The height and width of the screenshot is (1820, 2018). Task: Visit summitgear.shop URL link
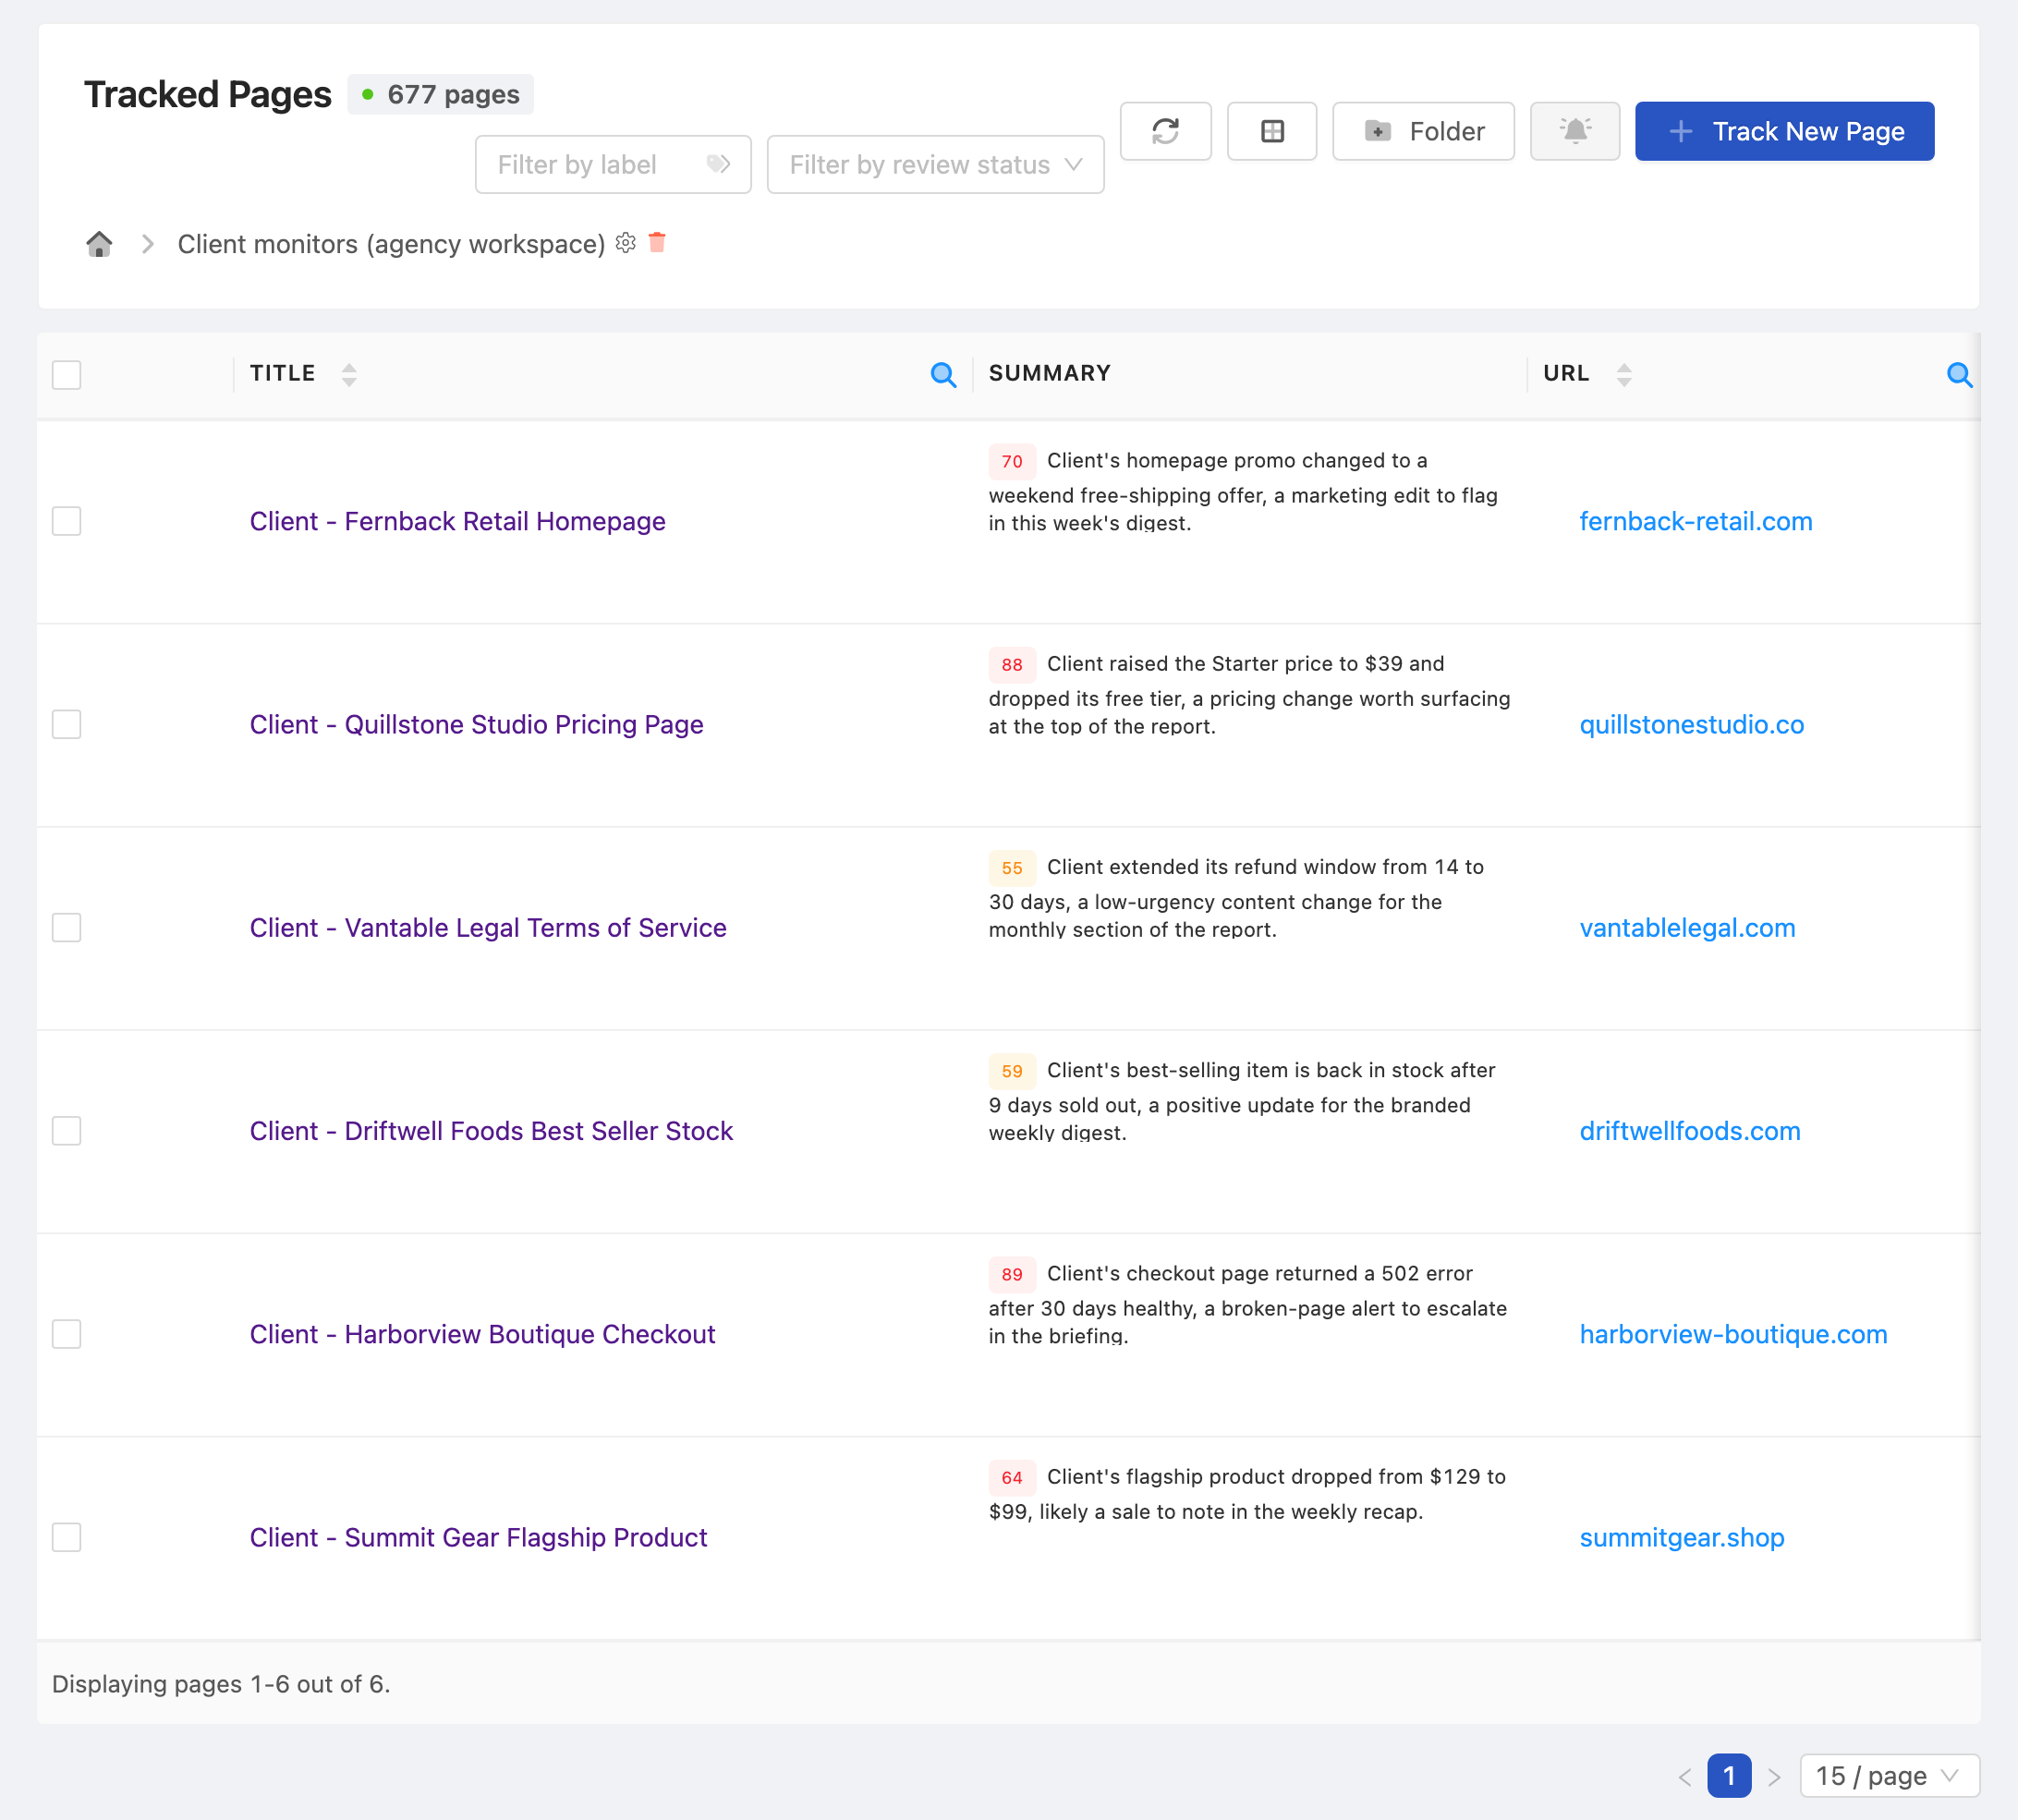tap(1682, 1537)
